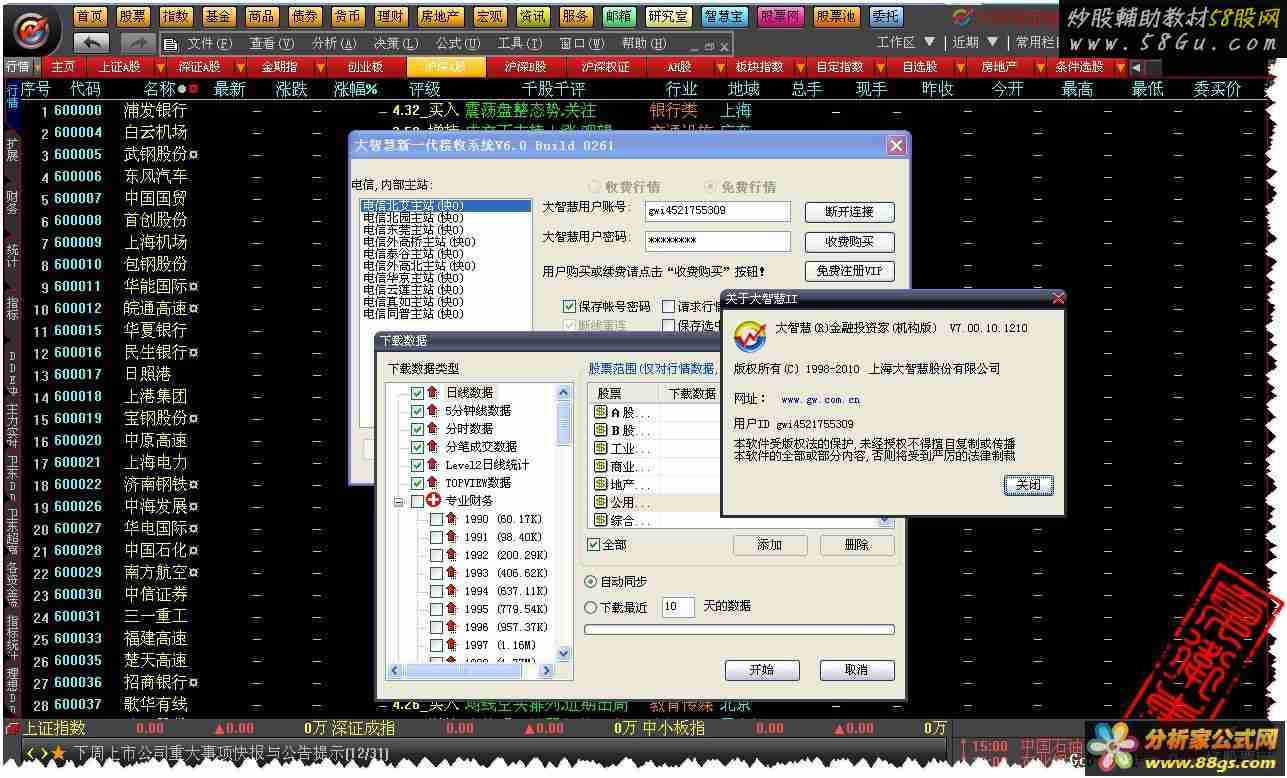Toggle the 分笔成交数据 checkbox

pos(417,447)
